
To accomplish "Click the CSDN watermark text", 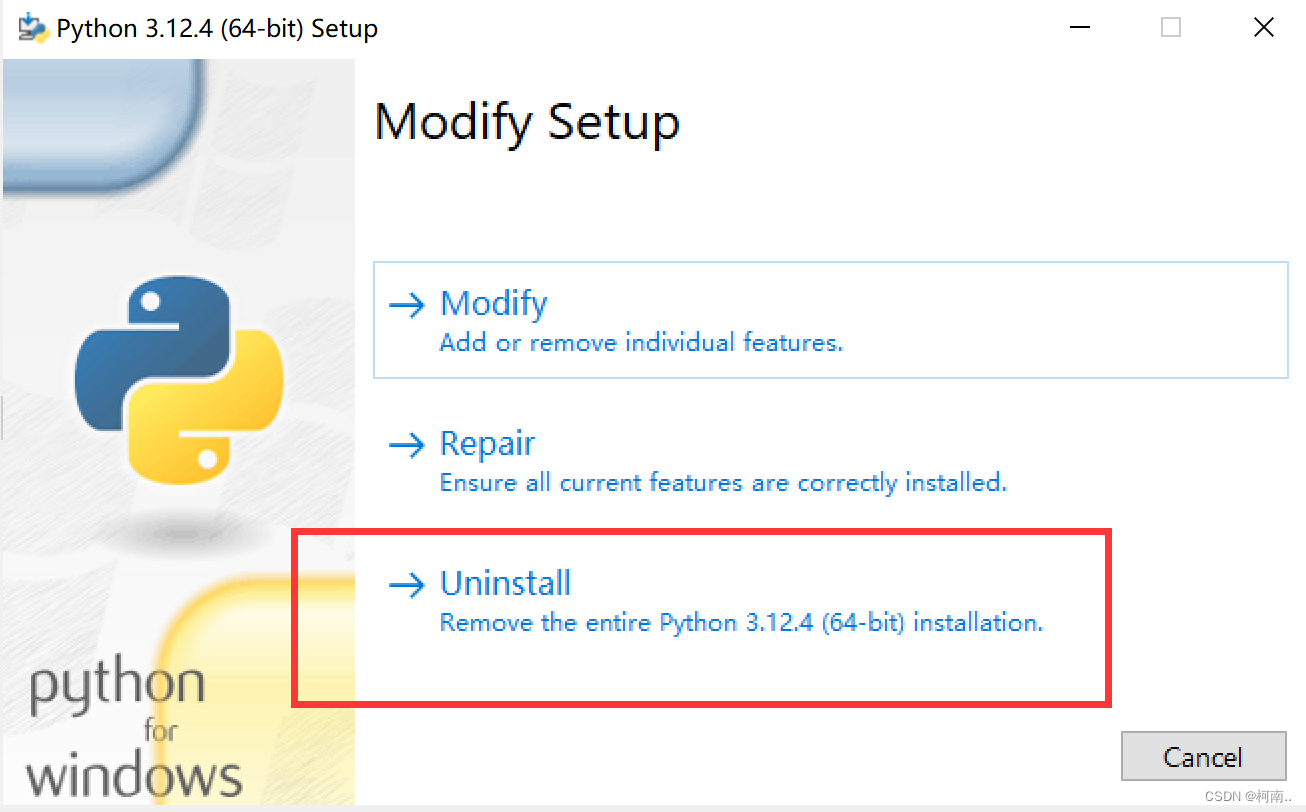I will [1247, 798].
